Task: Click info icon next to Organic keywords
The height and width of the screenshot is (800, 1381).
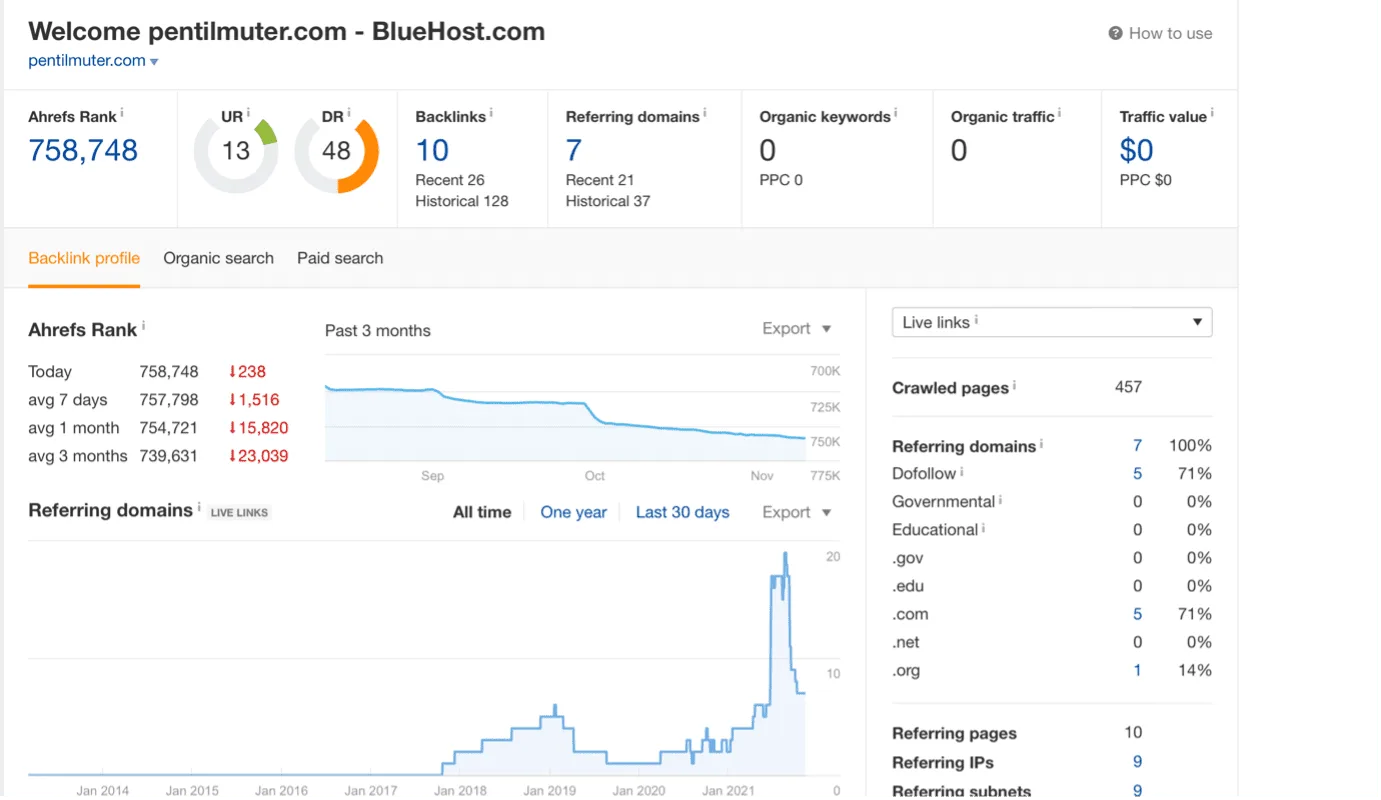Action: [896, 113]
